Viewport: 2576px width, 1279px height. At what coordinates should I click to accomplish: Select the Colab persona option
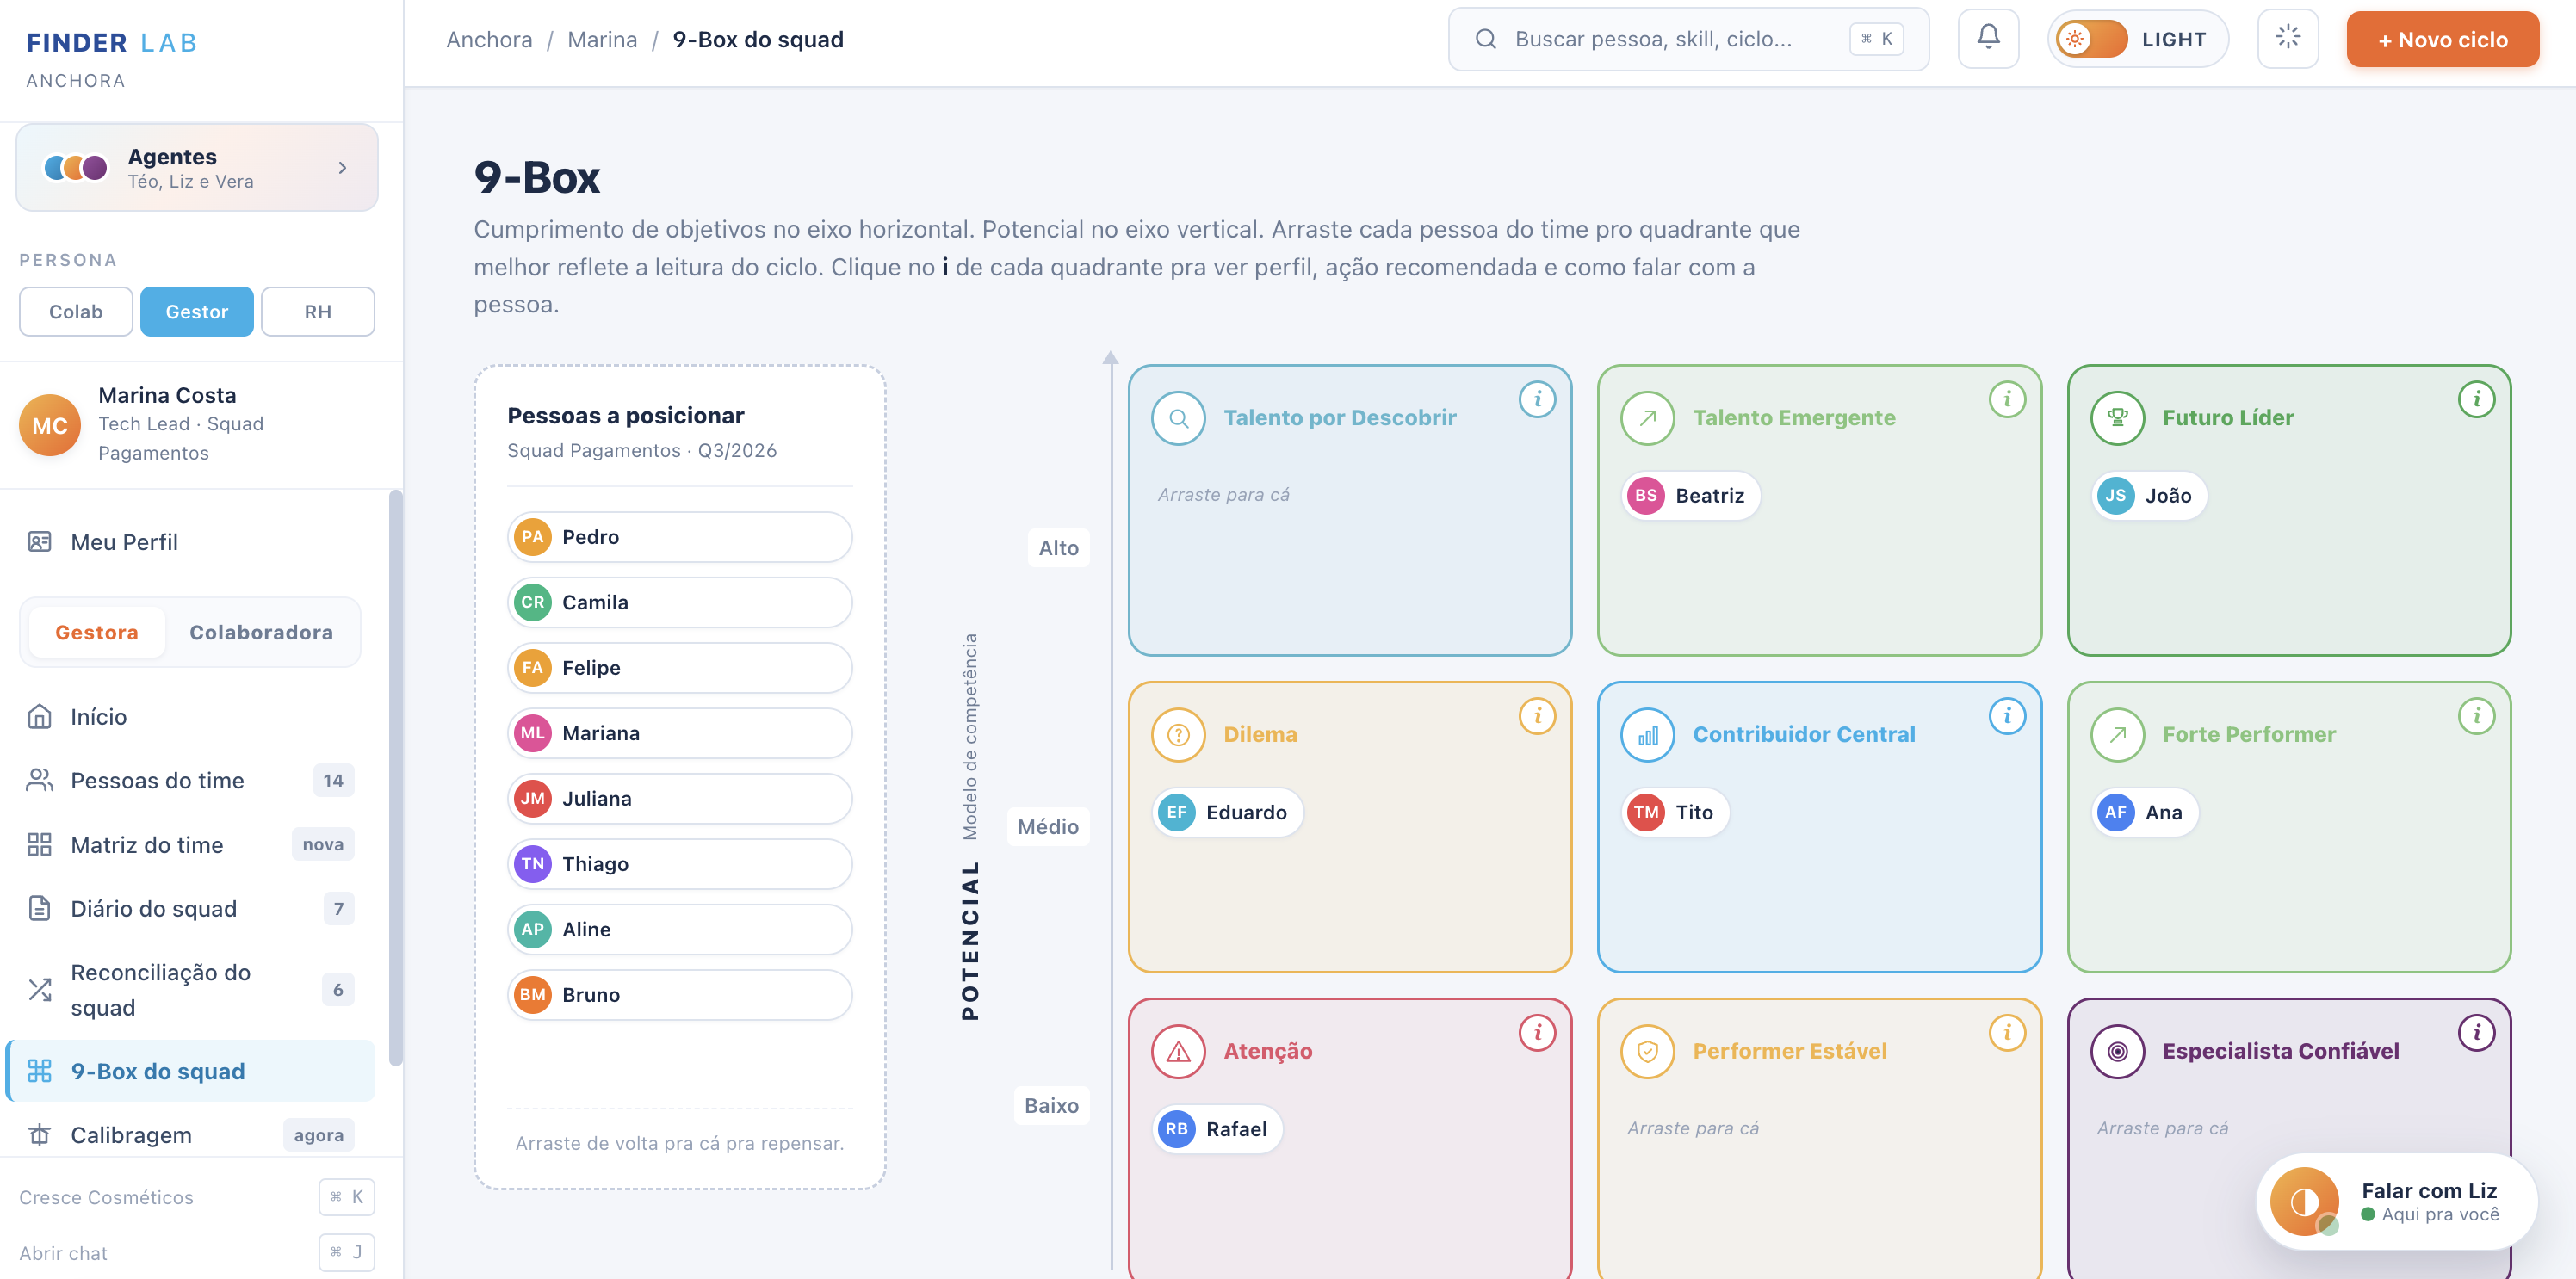click(76, 312)
